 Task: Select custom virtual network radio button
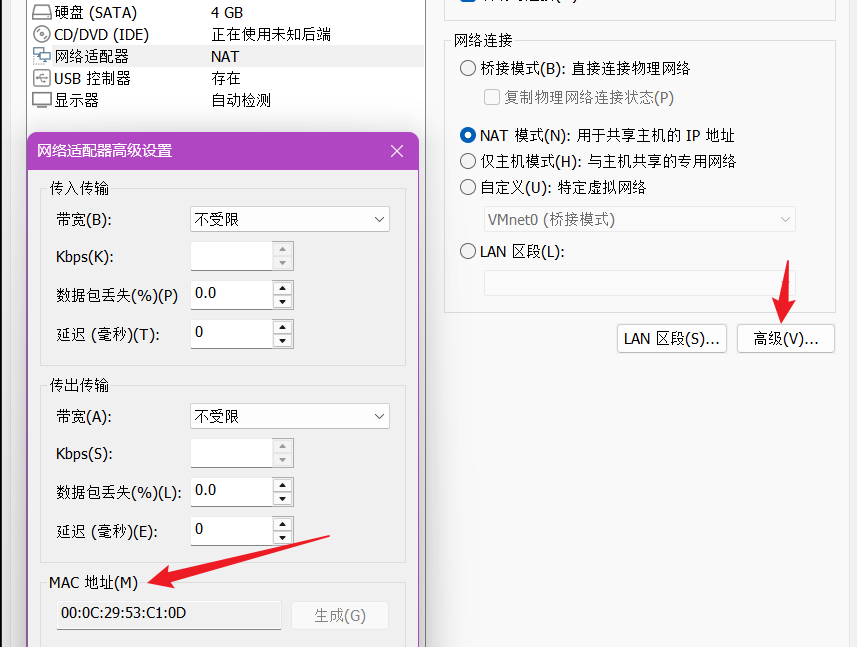coord(468,187)
